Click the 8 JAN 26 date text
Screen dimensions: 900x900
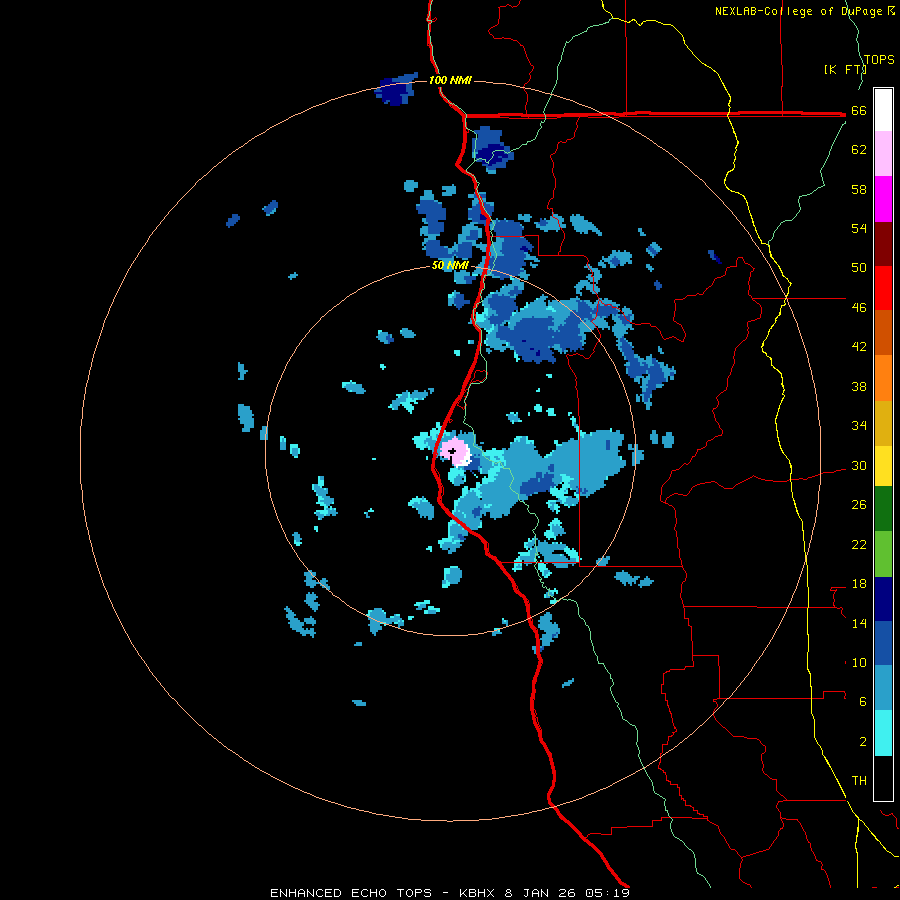pyautogui.click(x=540, y=893)
